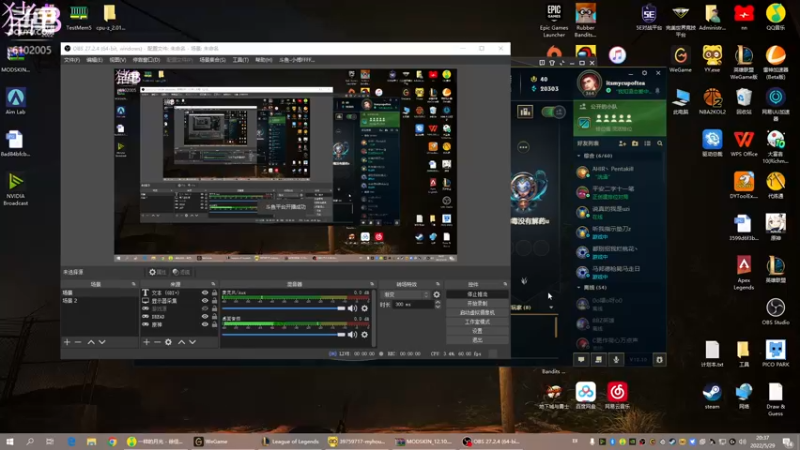The height and width of the screenshot is (450, 800).
Task: Mute the microphone audio speaker icon
Action: coord(353,308)
